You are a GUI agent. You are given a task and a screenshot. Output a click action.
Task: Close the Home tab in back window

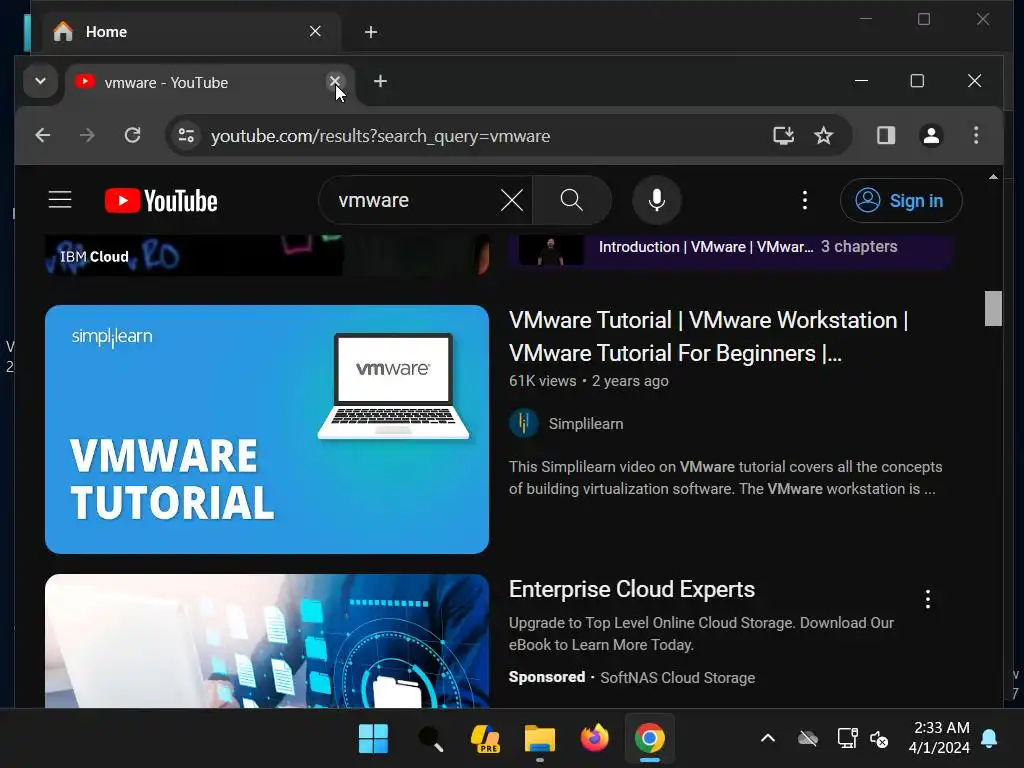coord(315,31)
